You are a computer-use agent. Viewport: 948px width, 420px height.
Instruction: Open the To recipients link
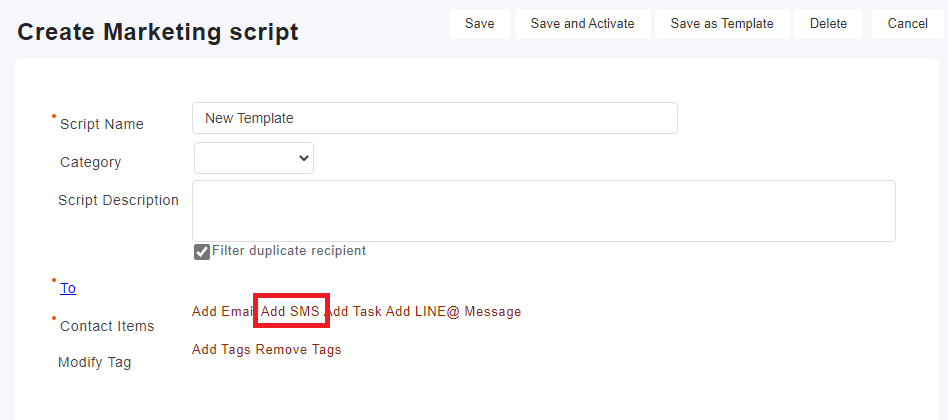pos(68,288)
